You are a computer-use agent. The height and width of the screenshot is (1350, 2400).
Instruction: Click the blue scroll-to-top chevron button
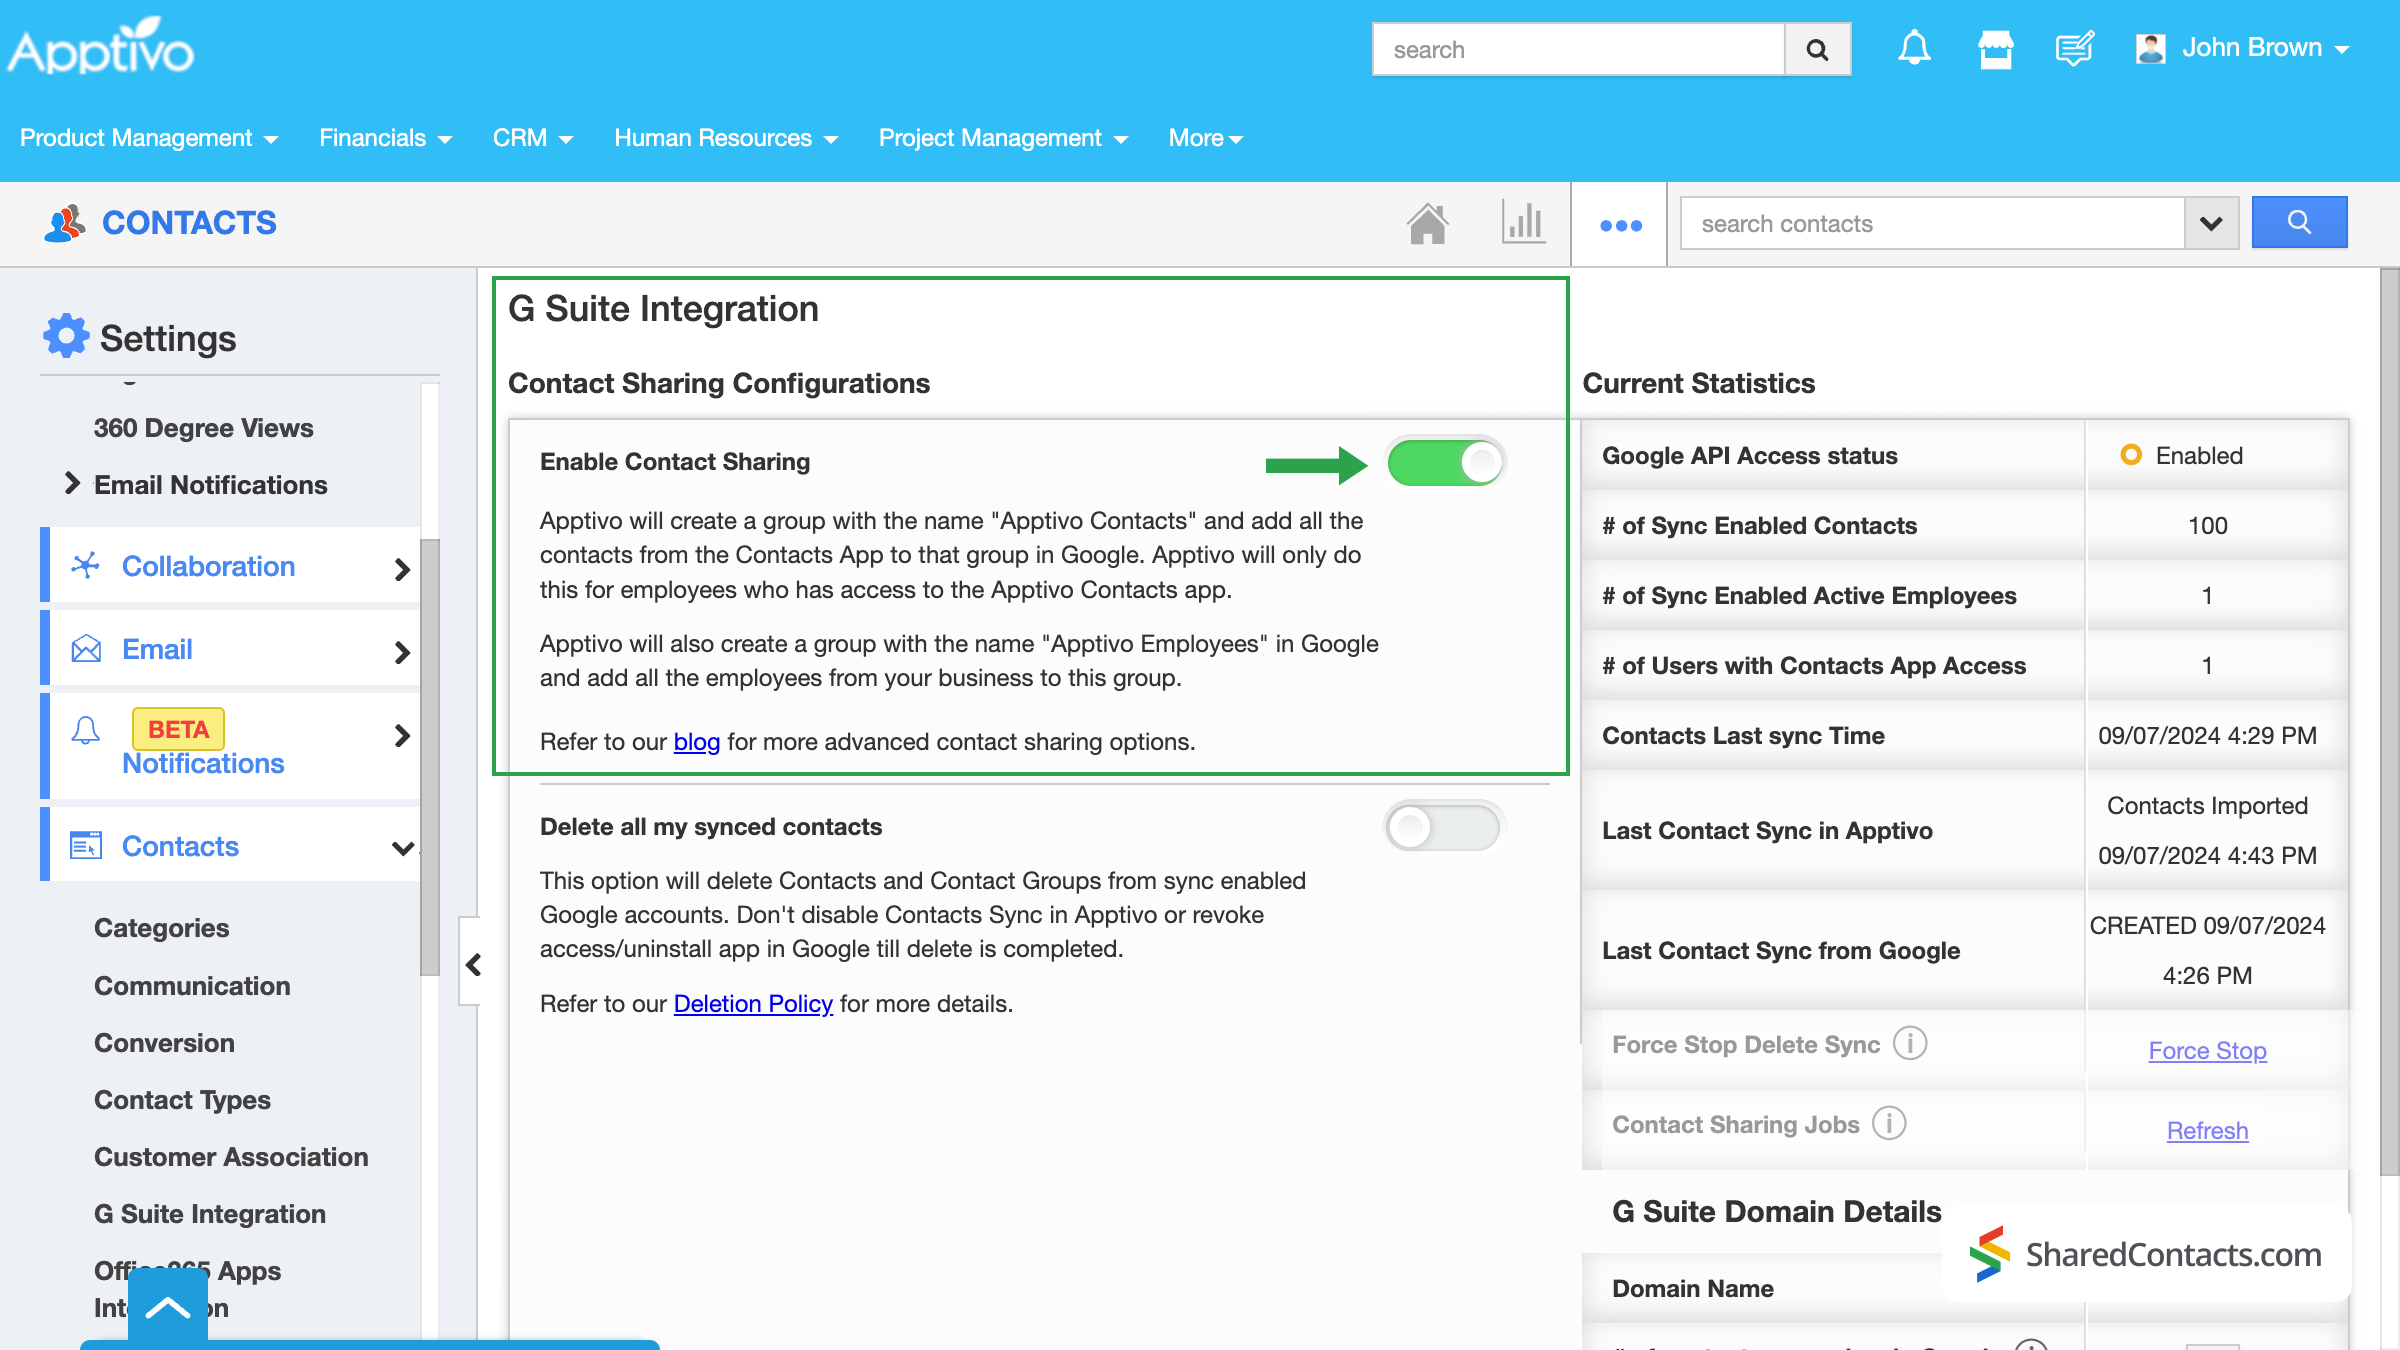tap(168, 1306)
